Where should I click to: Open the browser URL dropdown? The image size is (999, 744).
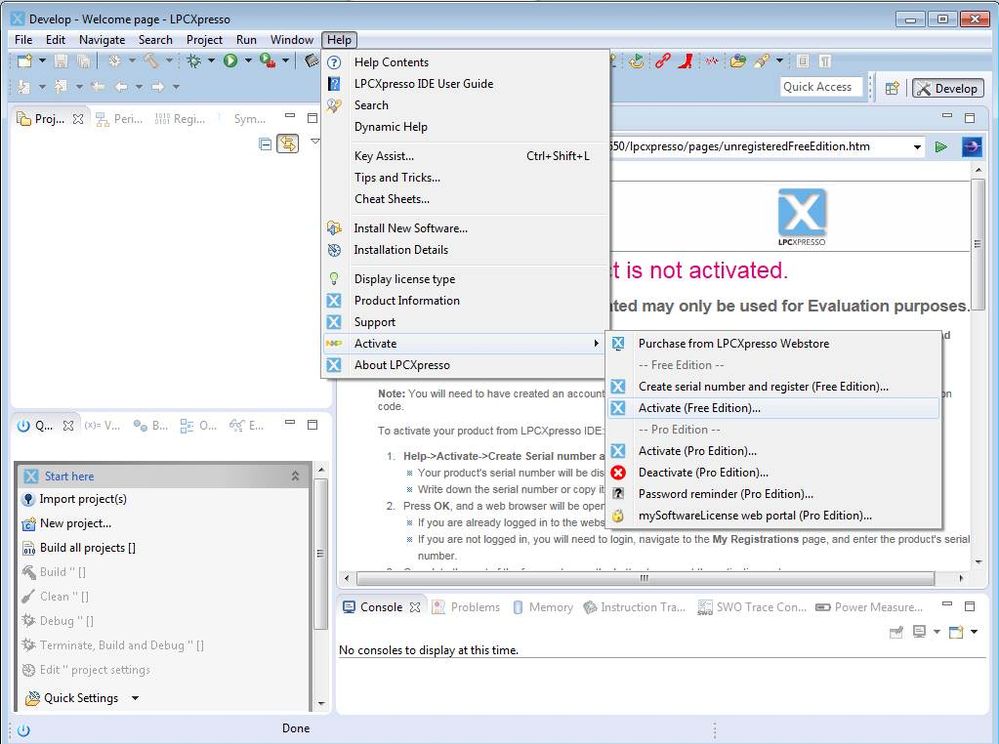pos(917,147)
